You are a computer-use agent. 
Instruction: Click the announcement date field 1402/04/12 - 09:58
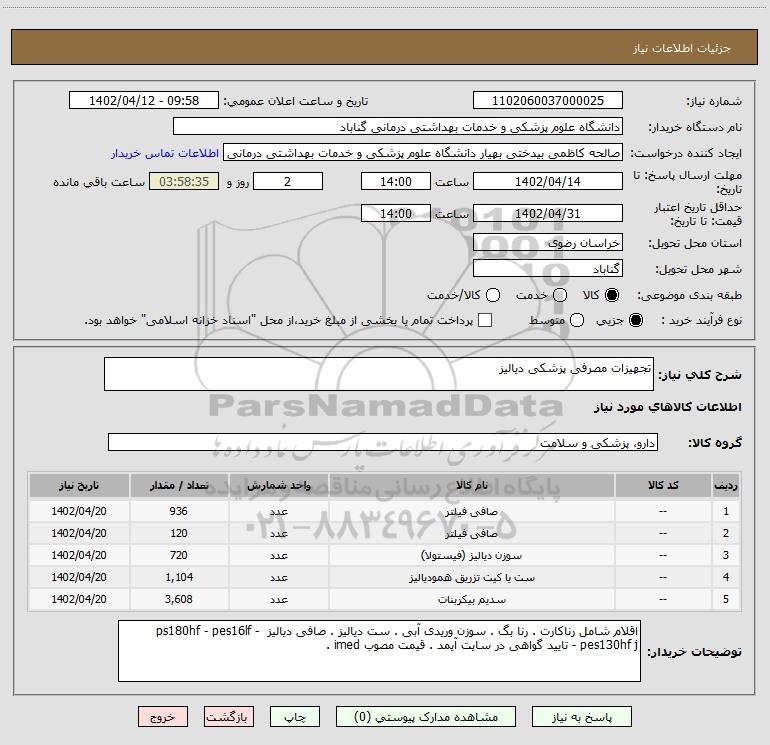click(144, 101)
